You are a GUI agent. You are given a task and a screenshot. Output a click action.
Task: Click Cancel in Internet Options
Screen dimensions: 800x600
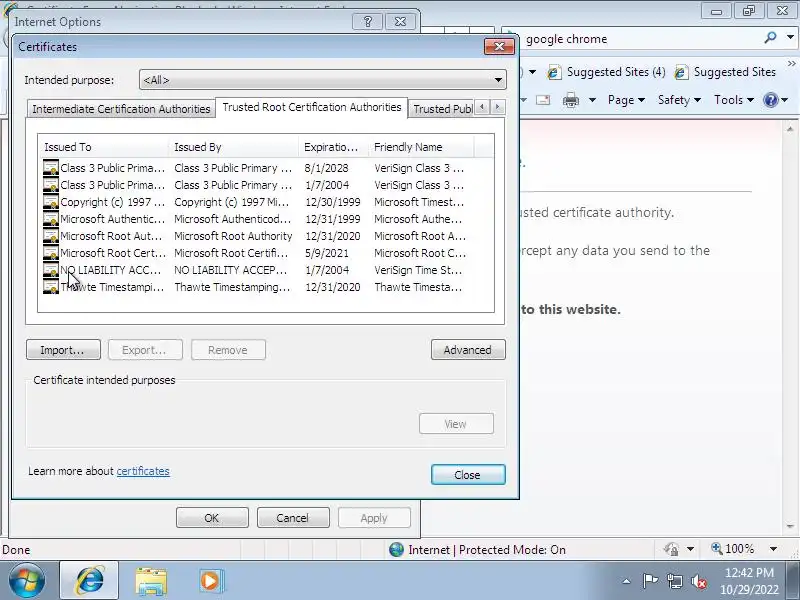coord(293,518)
